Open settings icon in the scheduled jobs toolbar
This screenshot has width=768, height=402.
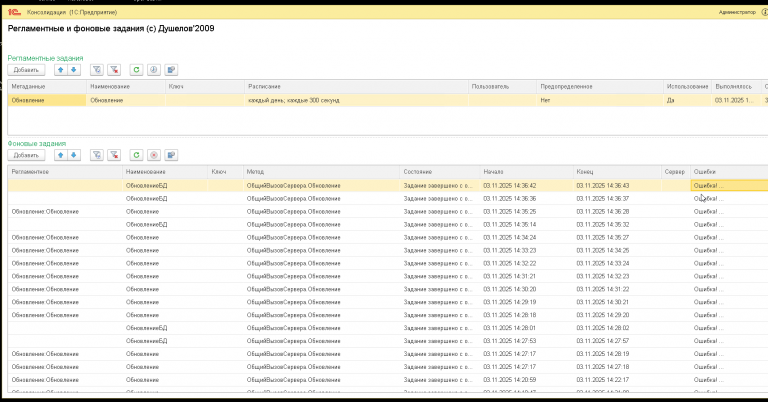pos(171,70)
